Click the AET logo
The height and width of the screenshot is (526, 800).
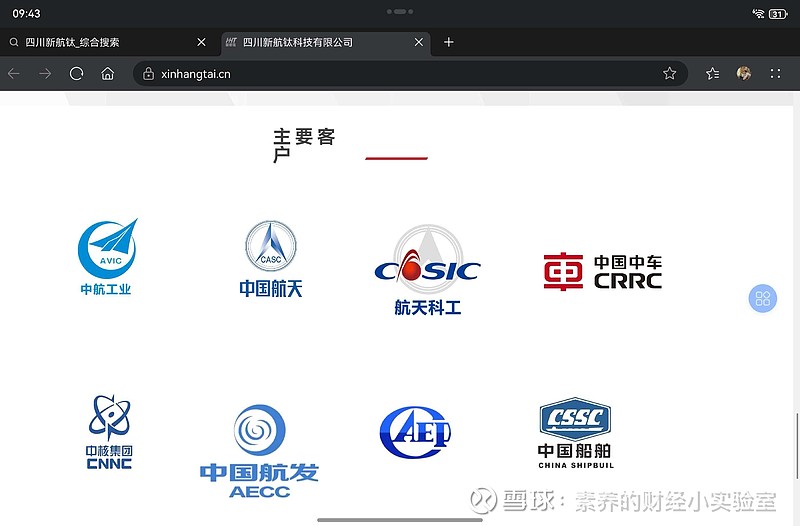point(415,433)
